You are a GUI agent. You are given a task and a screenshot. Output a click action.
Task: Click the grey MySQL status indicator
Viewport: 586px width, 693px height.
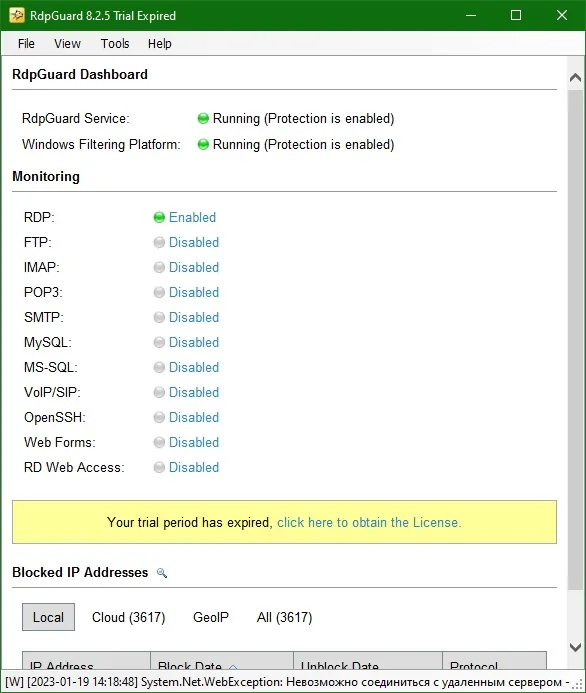point(159,342)
